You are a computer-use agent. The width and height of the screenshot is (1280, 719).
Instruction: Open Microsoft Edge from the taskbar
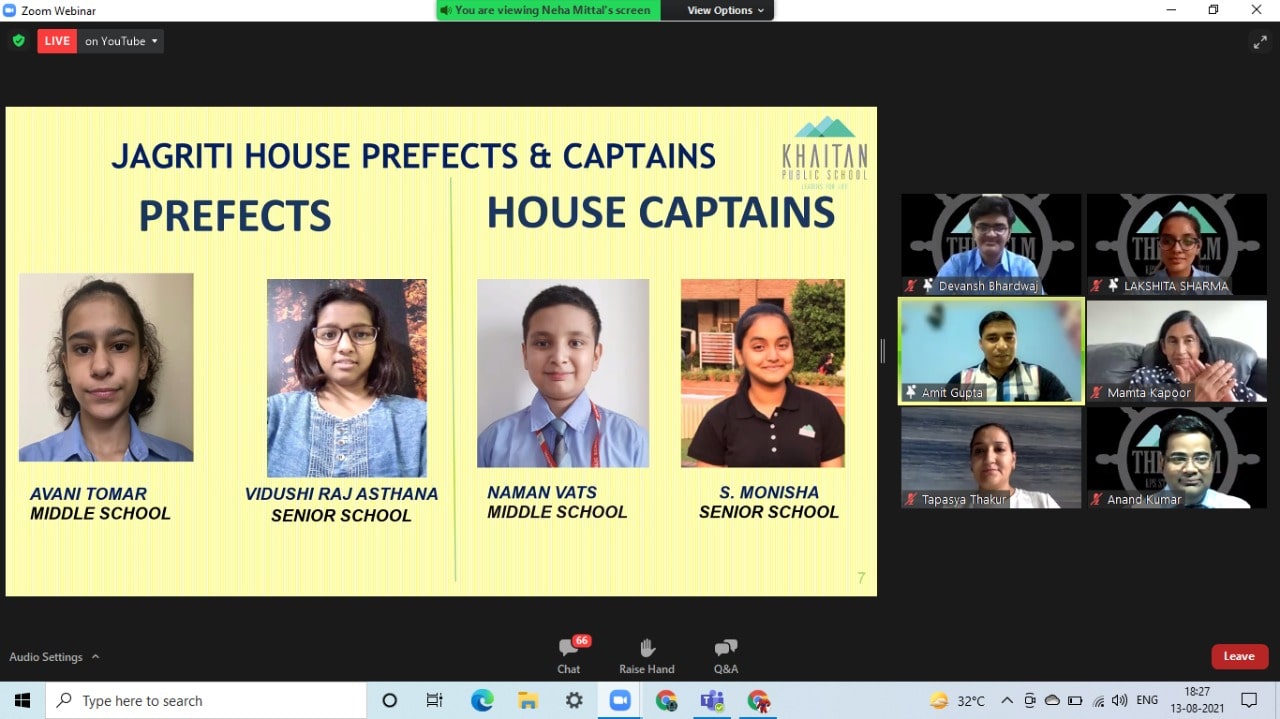(482, 701)
